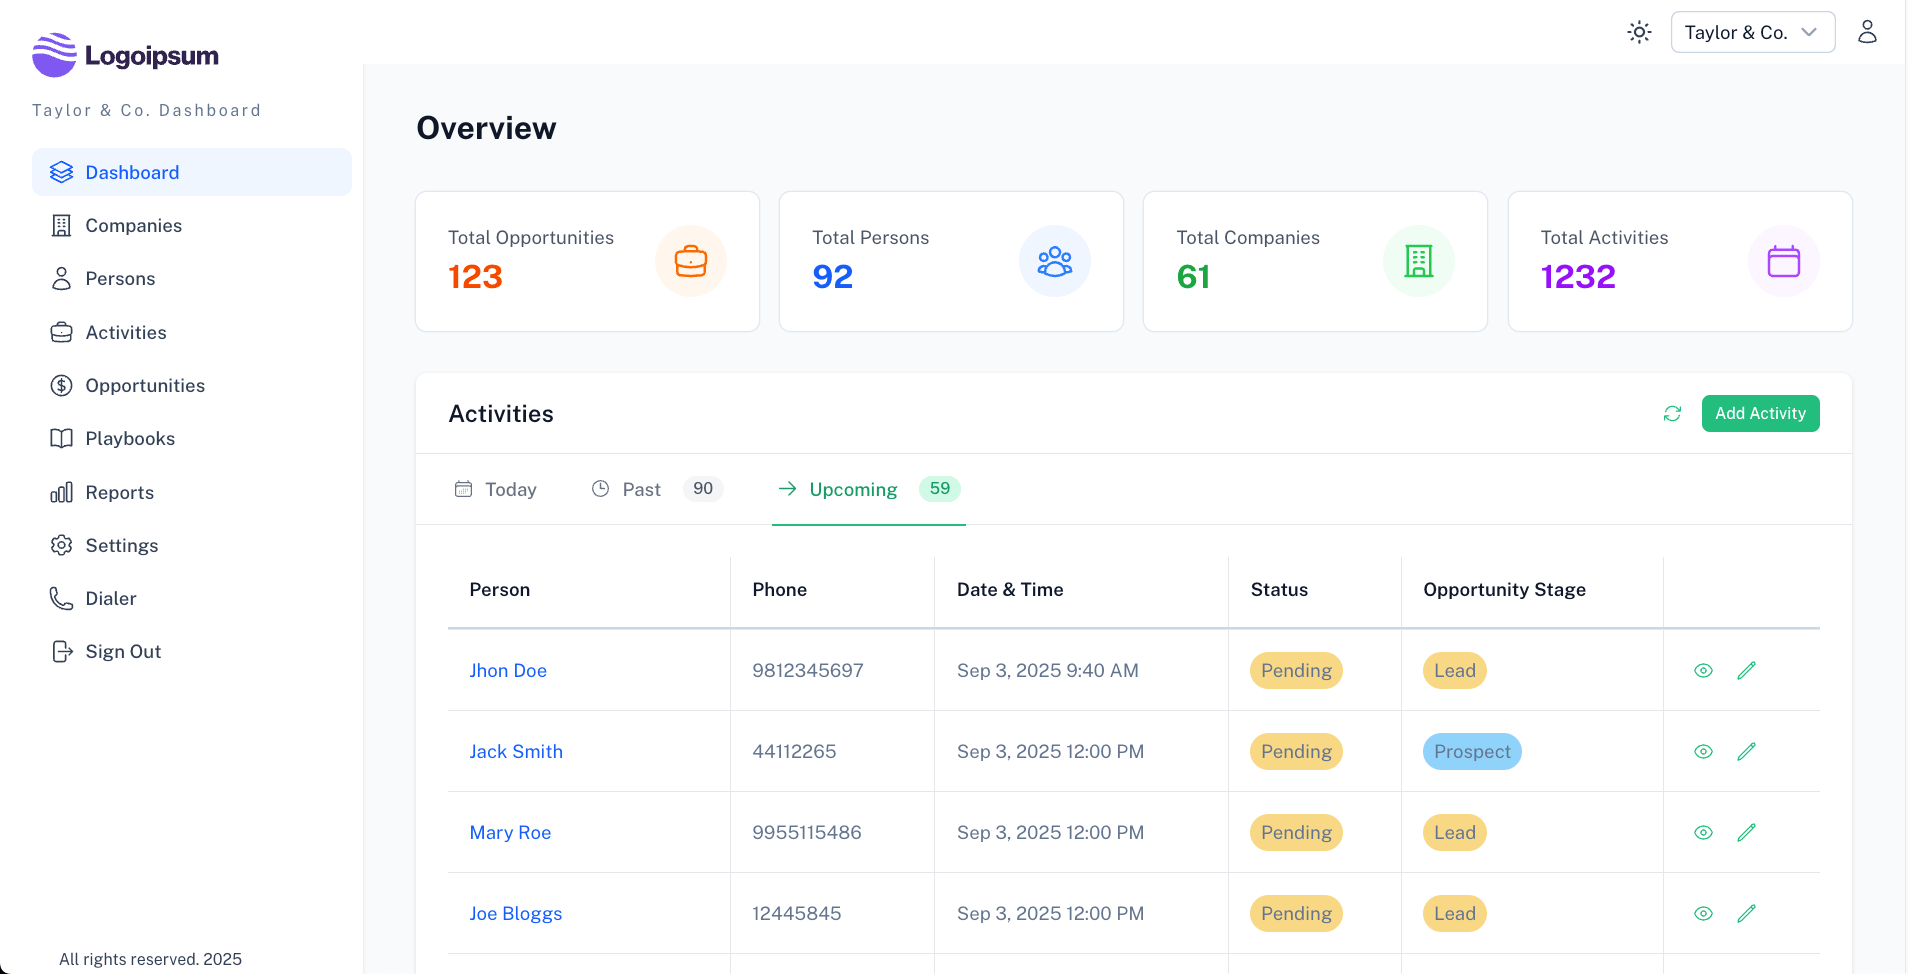Click the Add Activity button
This screenshot has width=1908, height=974.
(1760, 413)
